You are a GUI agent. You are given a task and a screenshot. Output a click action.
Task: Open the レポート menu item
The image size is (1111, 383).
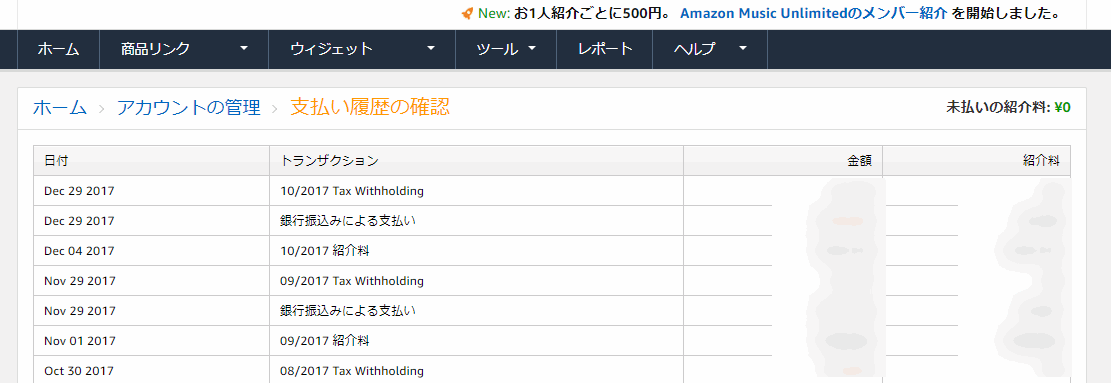(604, 49)
